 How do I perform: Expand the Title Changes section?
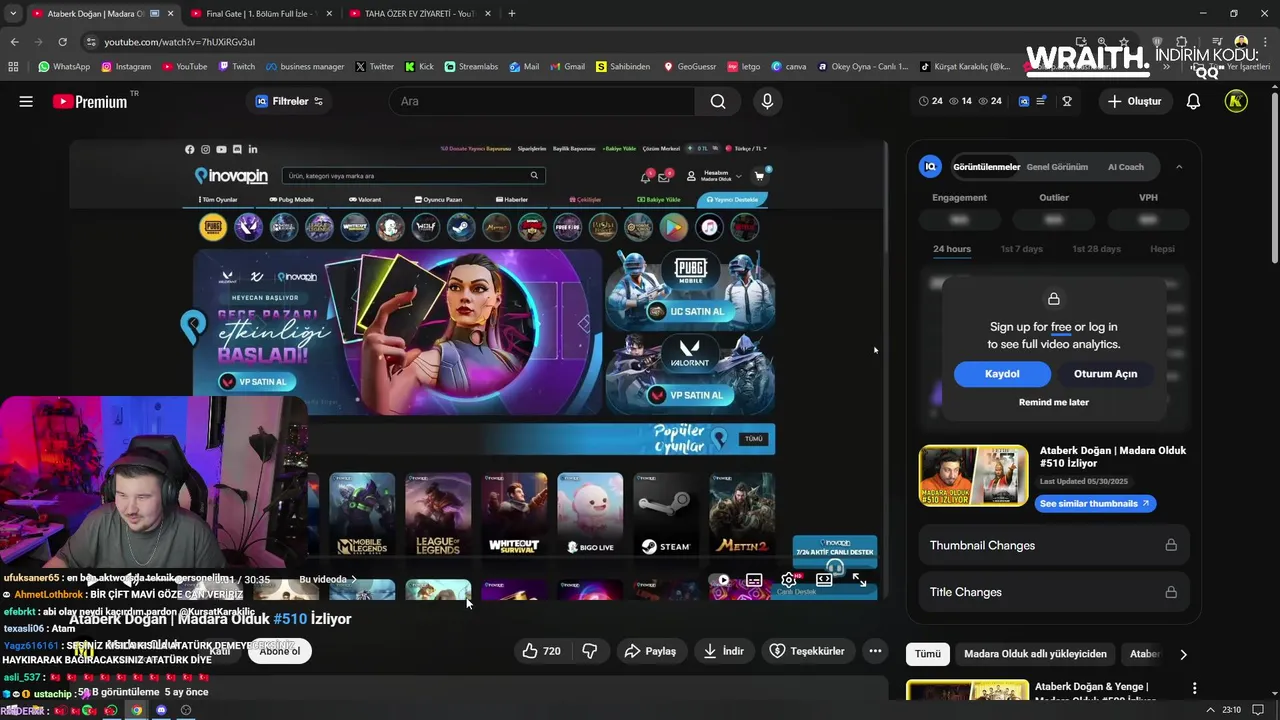[x=1053, y=592]
